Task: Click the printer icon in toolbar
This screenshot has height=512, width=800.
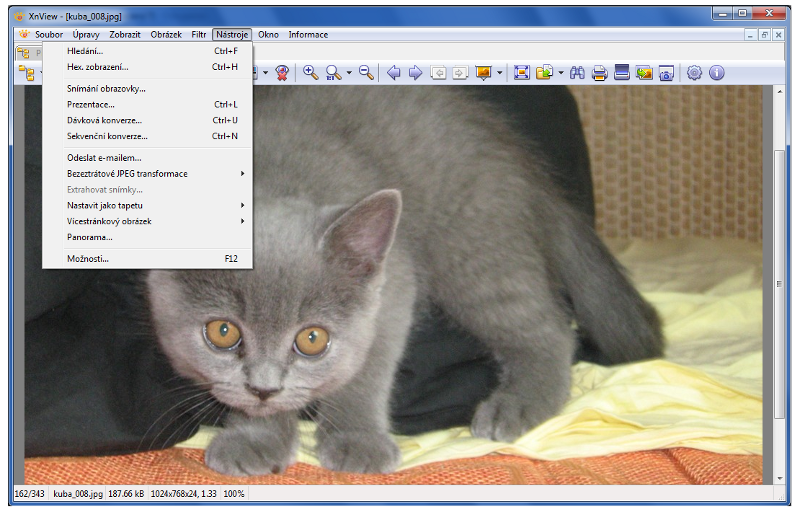Action: [599, 72]
